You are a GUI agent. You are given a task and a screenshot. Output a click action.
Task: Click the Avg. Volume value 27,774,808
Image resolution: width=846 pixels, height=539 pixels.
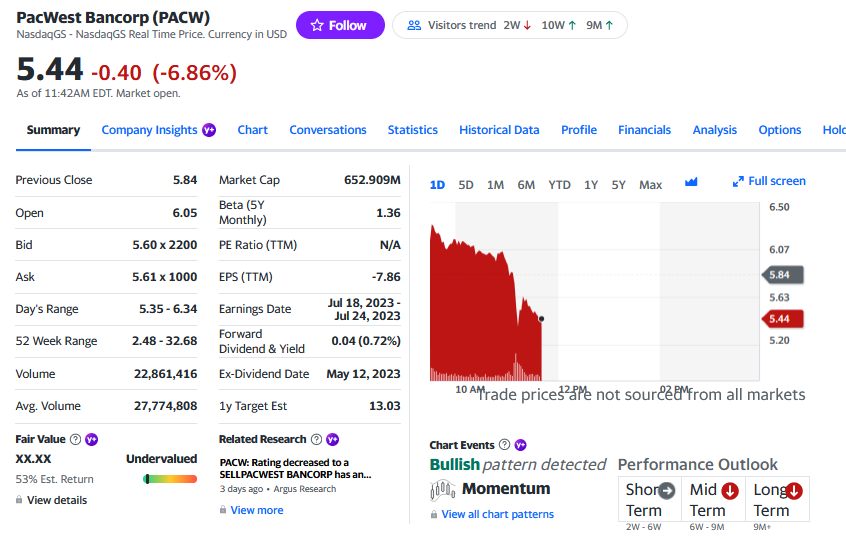(x=166, y=406)
